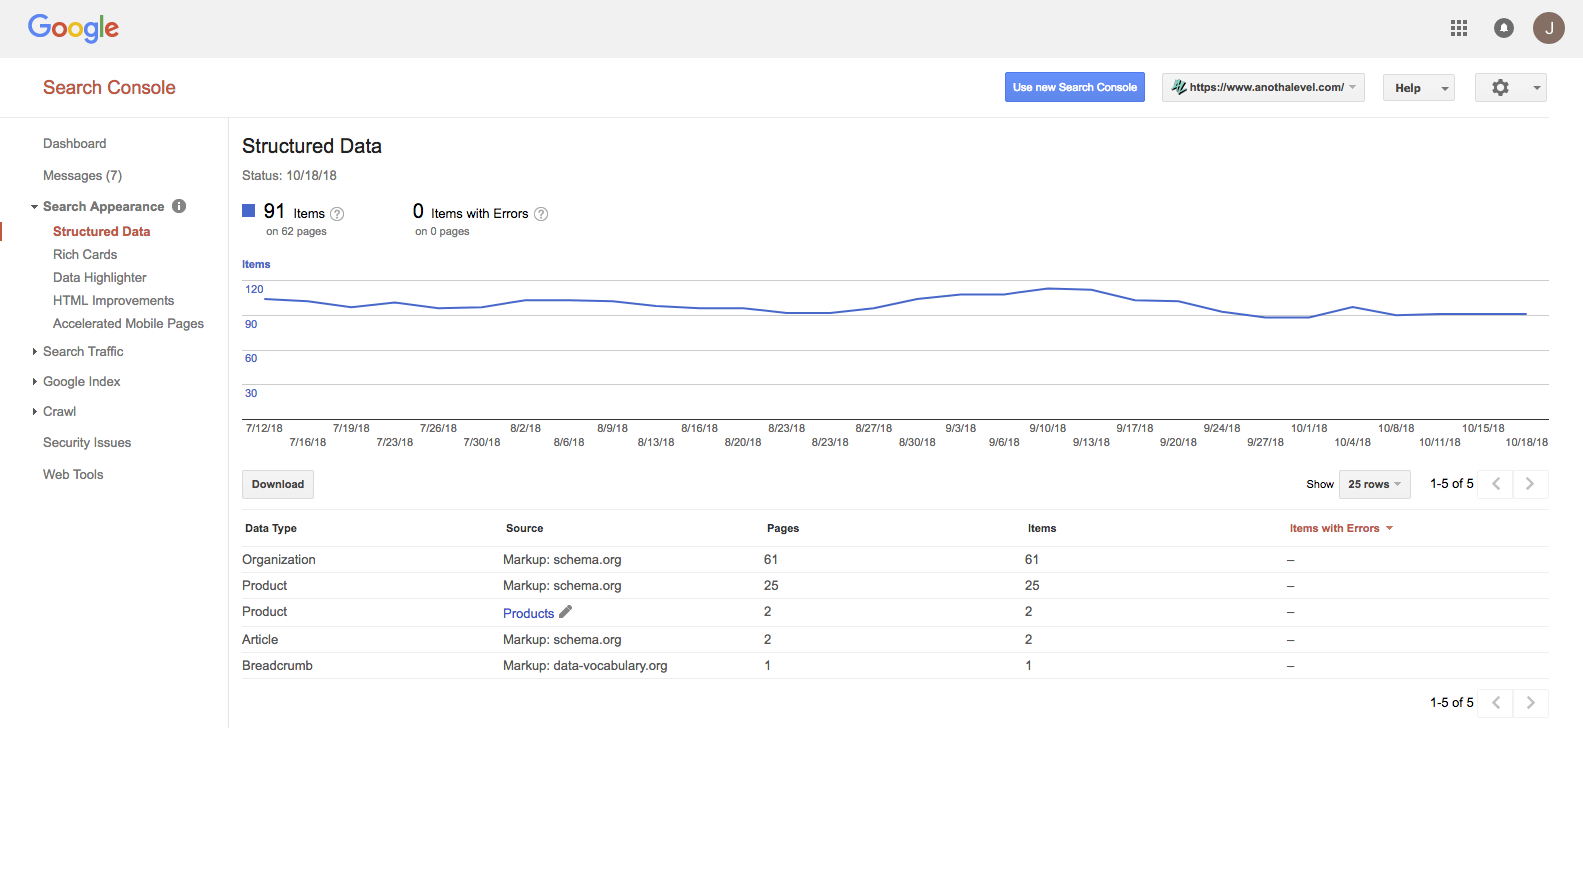Open Rich Cards in the sidebar
The image size is (1583, 889).
click(85, 255)
